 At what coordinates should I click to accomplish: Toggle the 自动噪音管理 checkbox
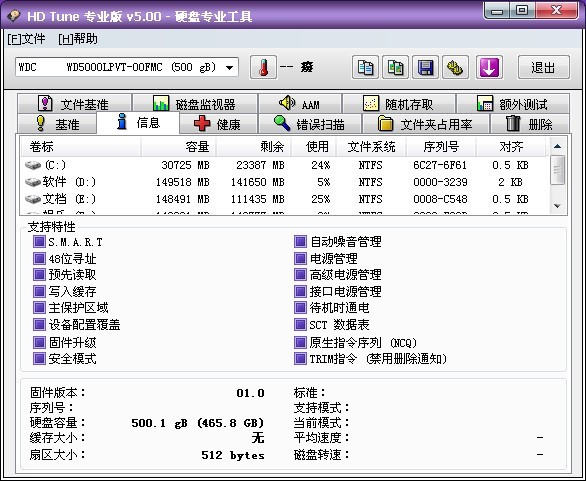[300, 242]
